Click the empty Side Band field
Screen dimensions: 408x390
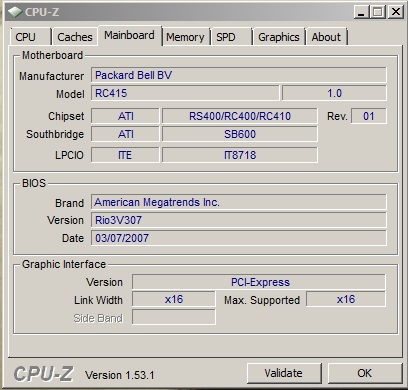pyautogui.click(x=174, y=317)
